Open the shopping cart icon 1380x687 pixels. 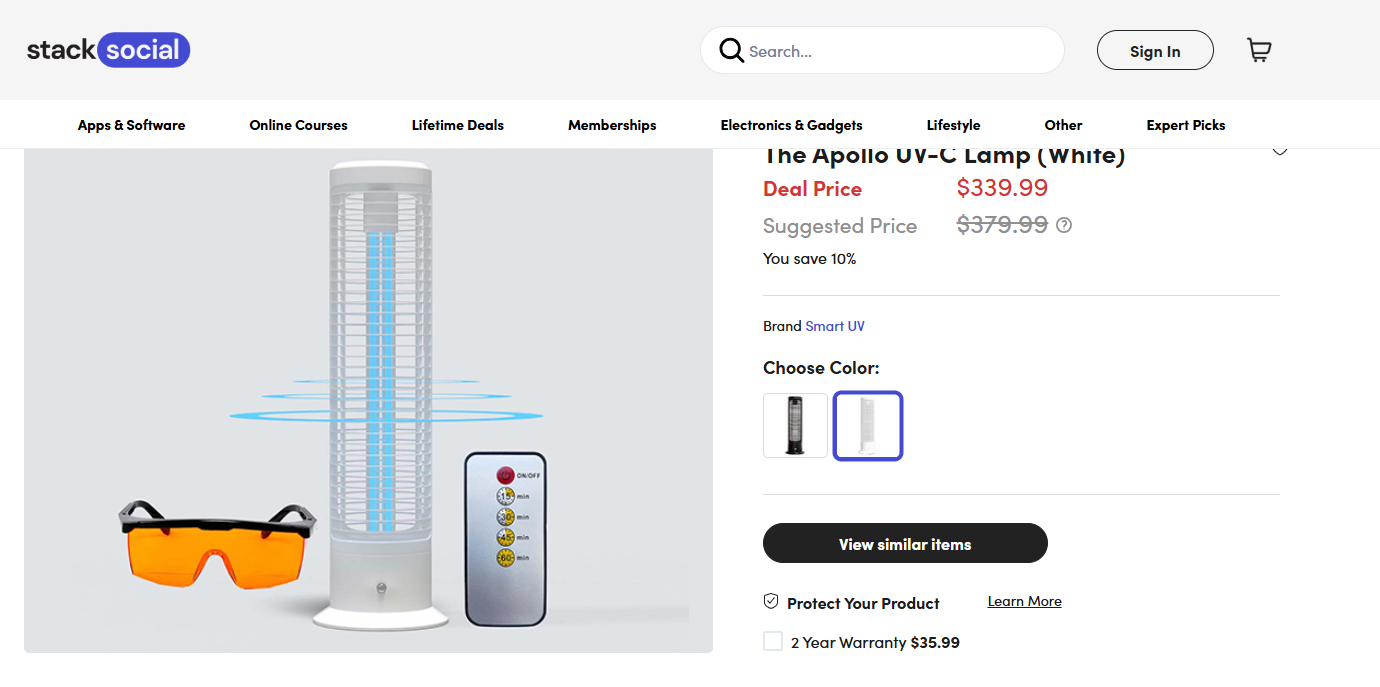click(x=1259, y=50)
